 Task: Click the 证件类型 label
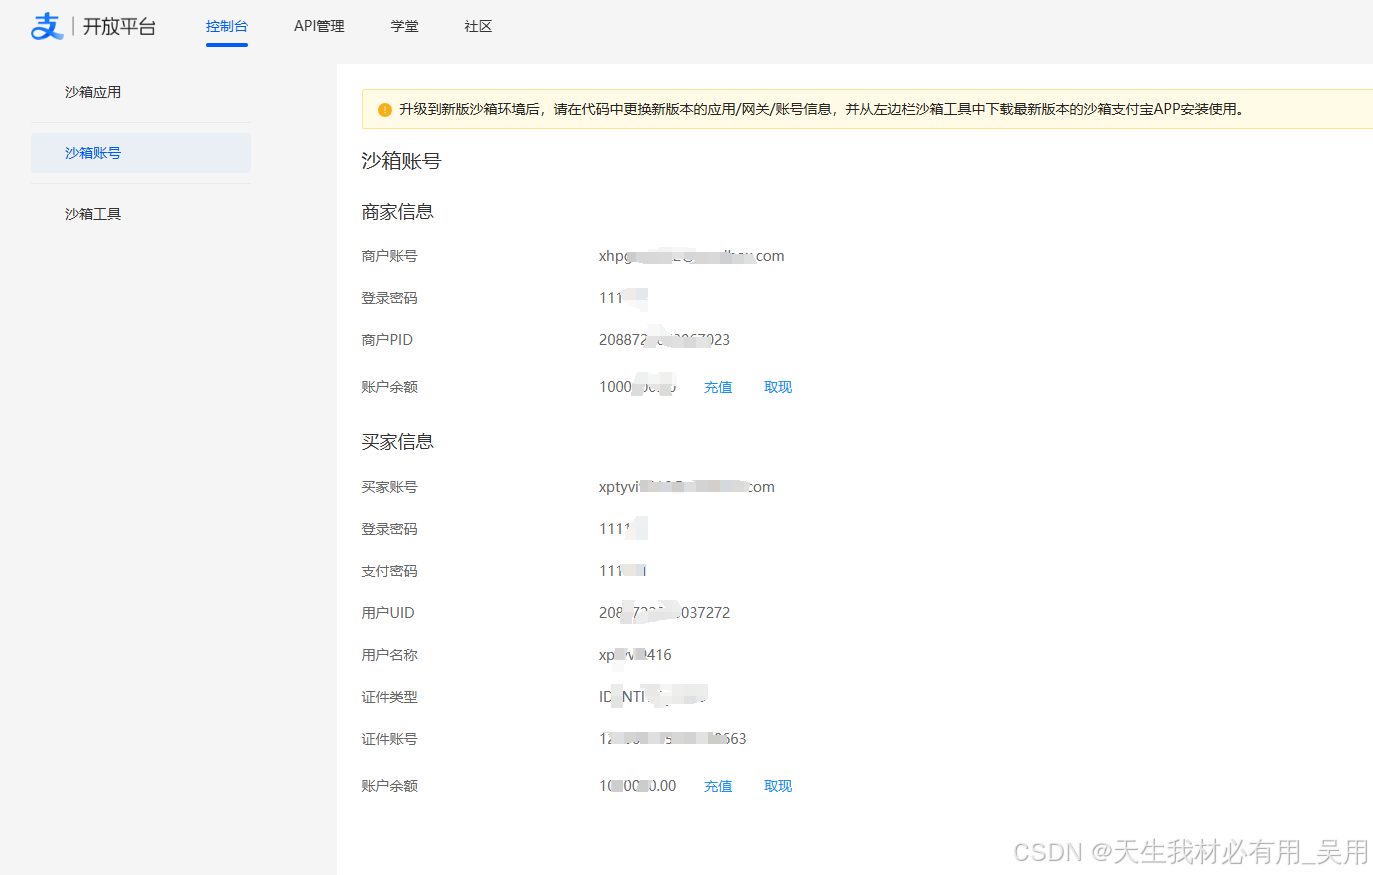point(389,697)
